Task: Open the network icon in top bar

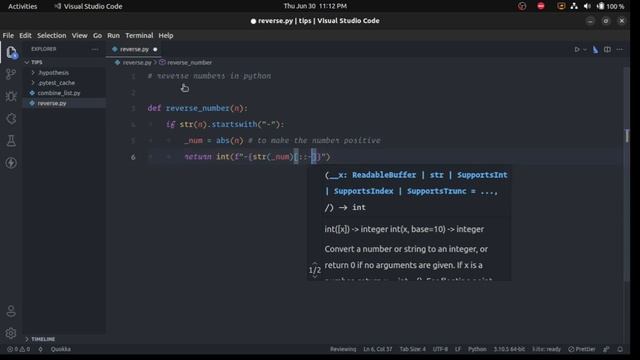Action: [x=574, y=6]
